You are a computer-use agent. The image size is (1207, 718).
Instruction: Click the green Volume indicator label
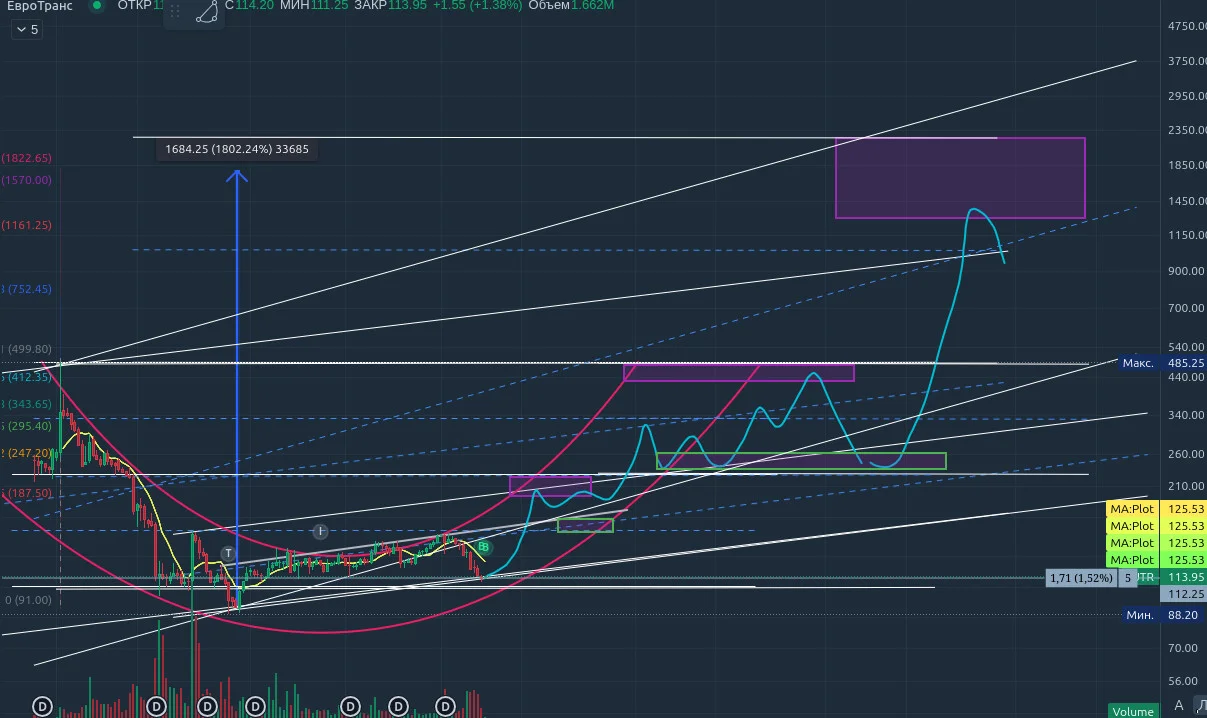tap(1132, 711)
